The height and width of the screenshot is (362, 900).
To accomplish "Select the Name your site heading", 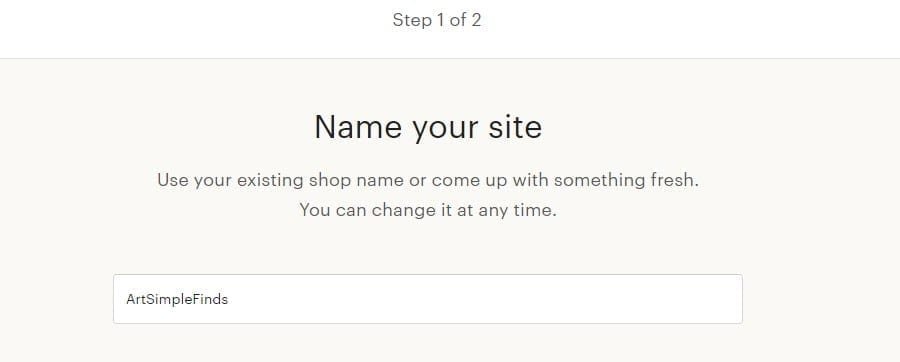I will pyautogui.click(x=428, y=127).
